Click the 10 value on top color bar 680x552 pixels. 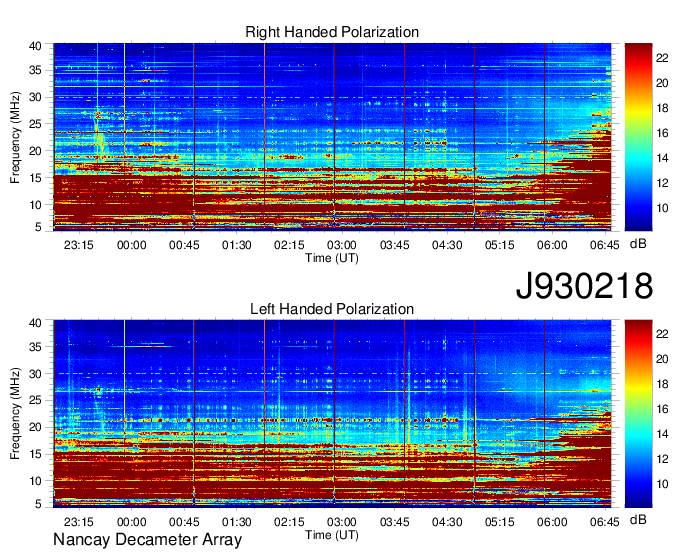(x=662, y=208)
